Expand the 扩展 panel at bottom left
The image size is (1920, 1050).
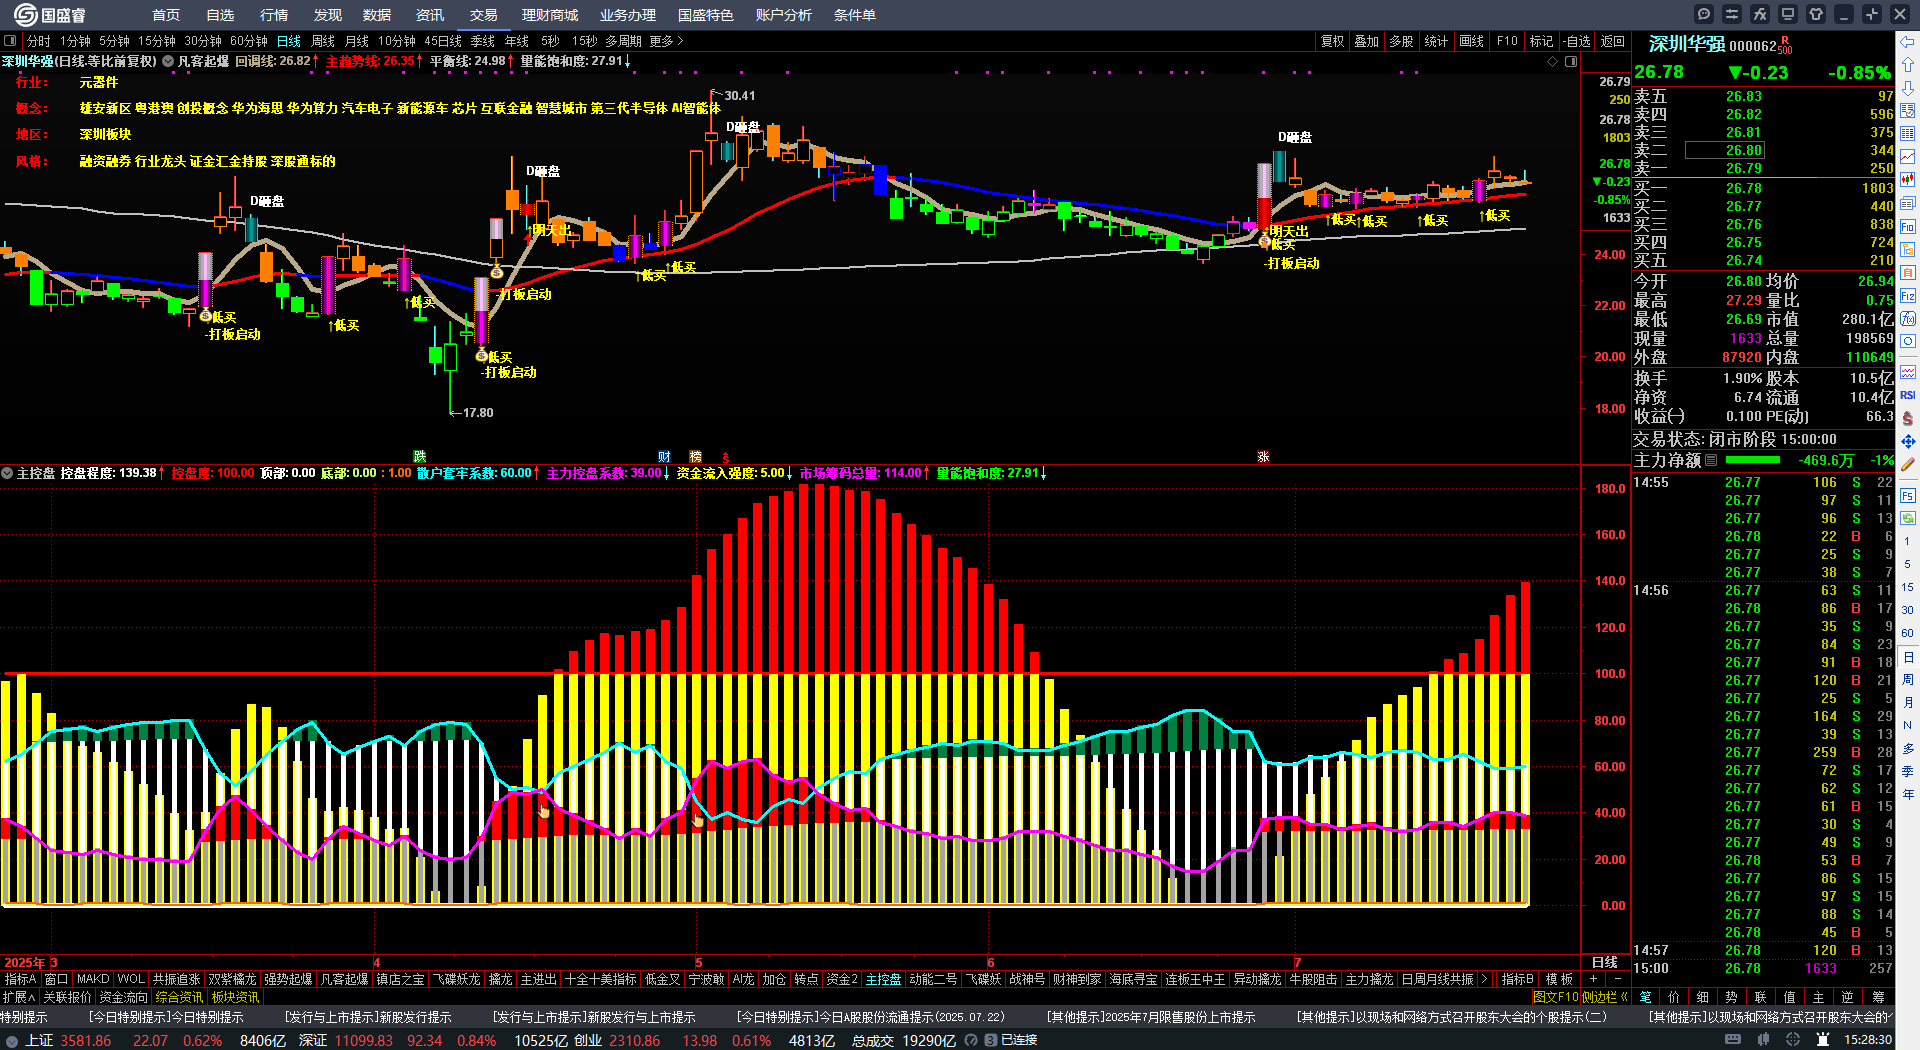(x=19, y=997)
